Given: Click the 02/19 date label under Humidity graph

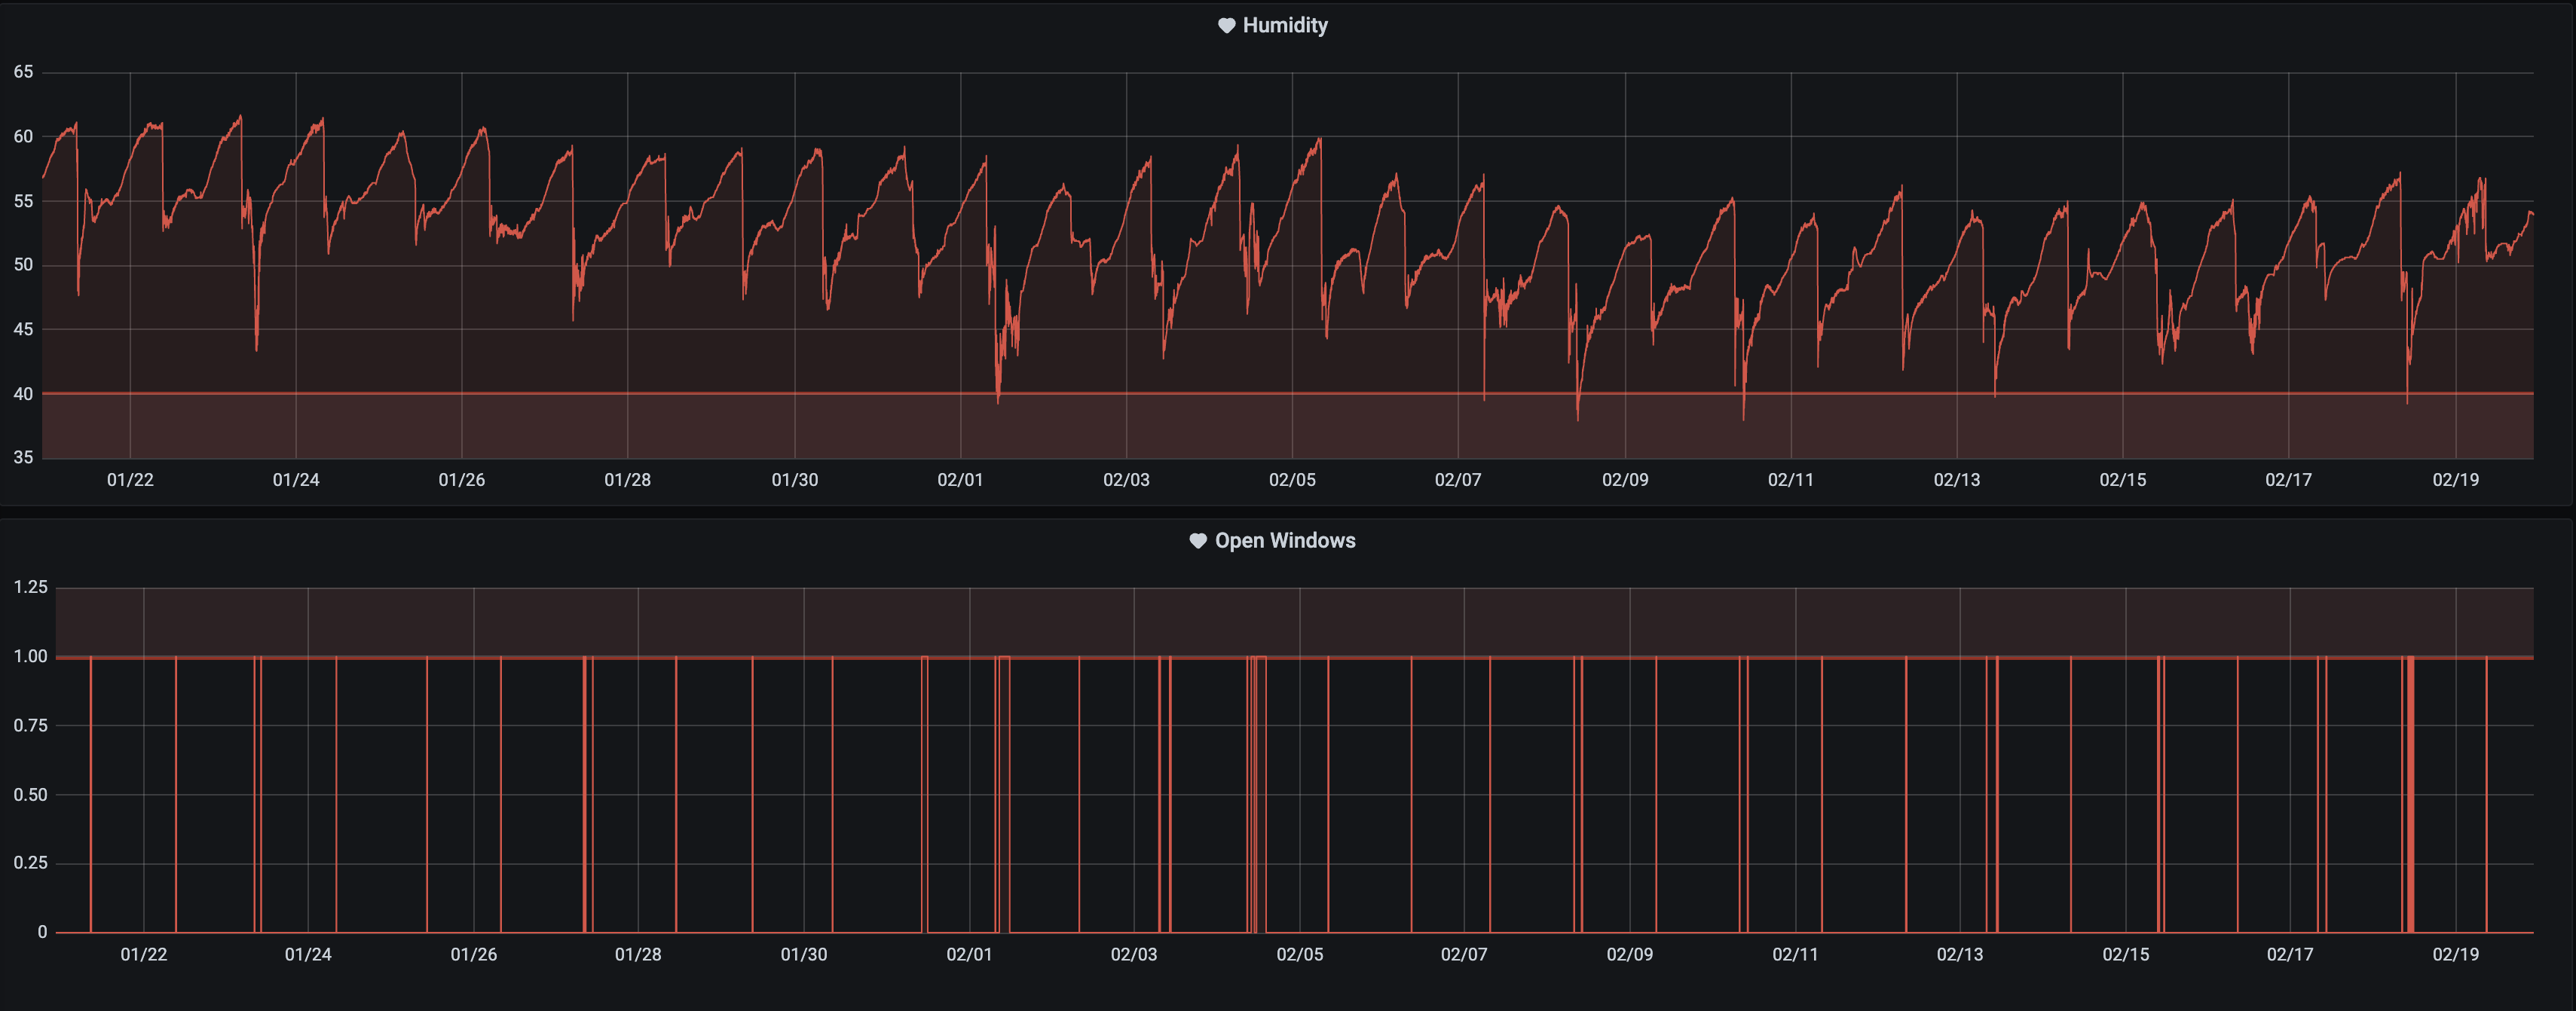Looking at the screenshot, I should click(2455, 480).
